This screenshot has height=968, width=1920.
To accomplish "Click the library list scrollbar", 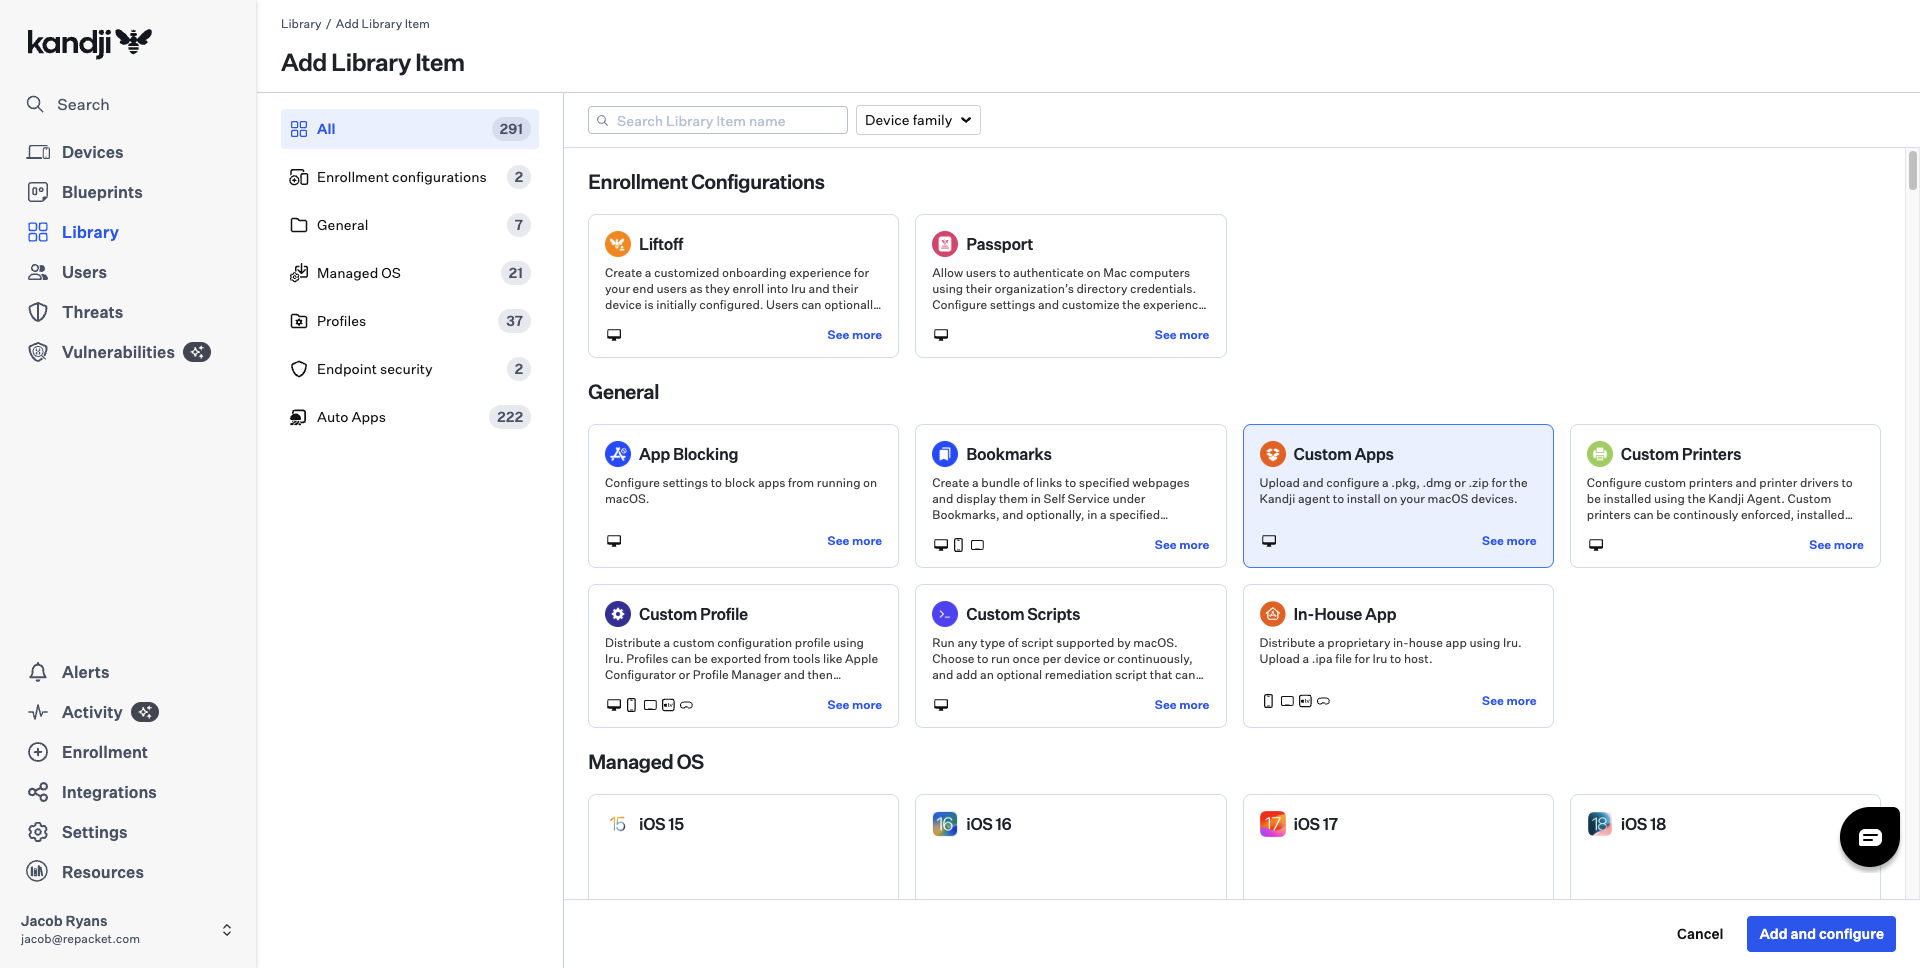I will click(1912, 170).
